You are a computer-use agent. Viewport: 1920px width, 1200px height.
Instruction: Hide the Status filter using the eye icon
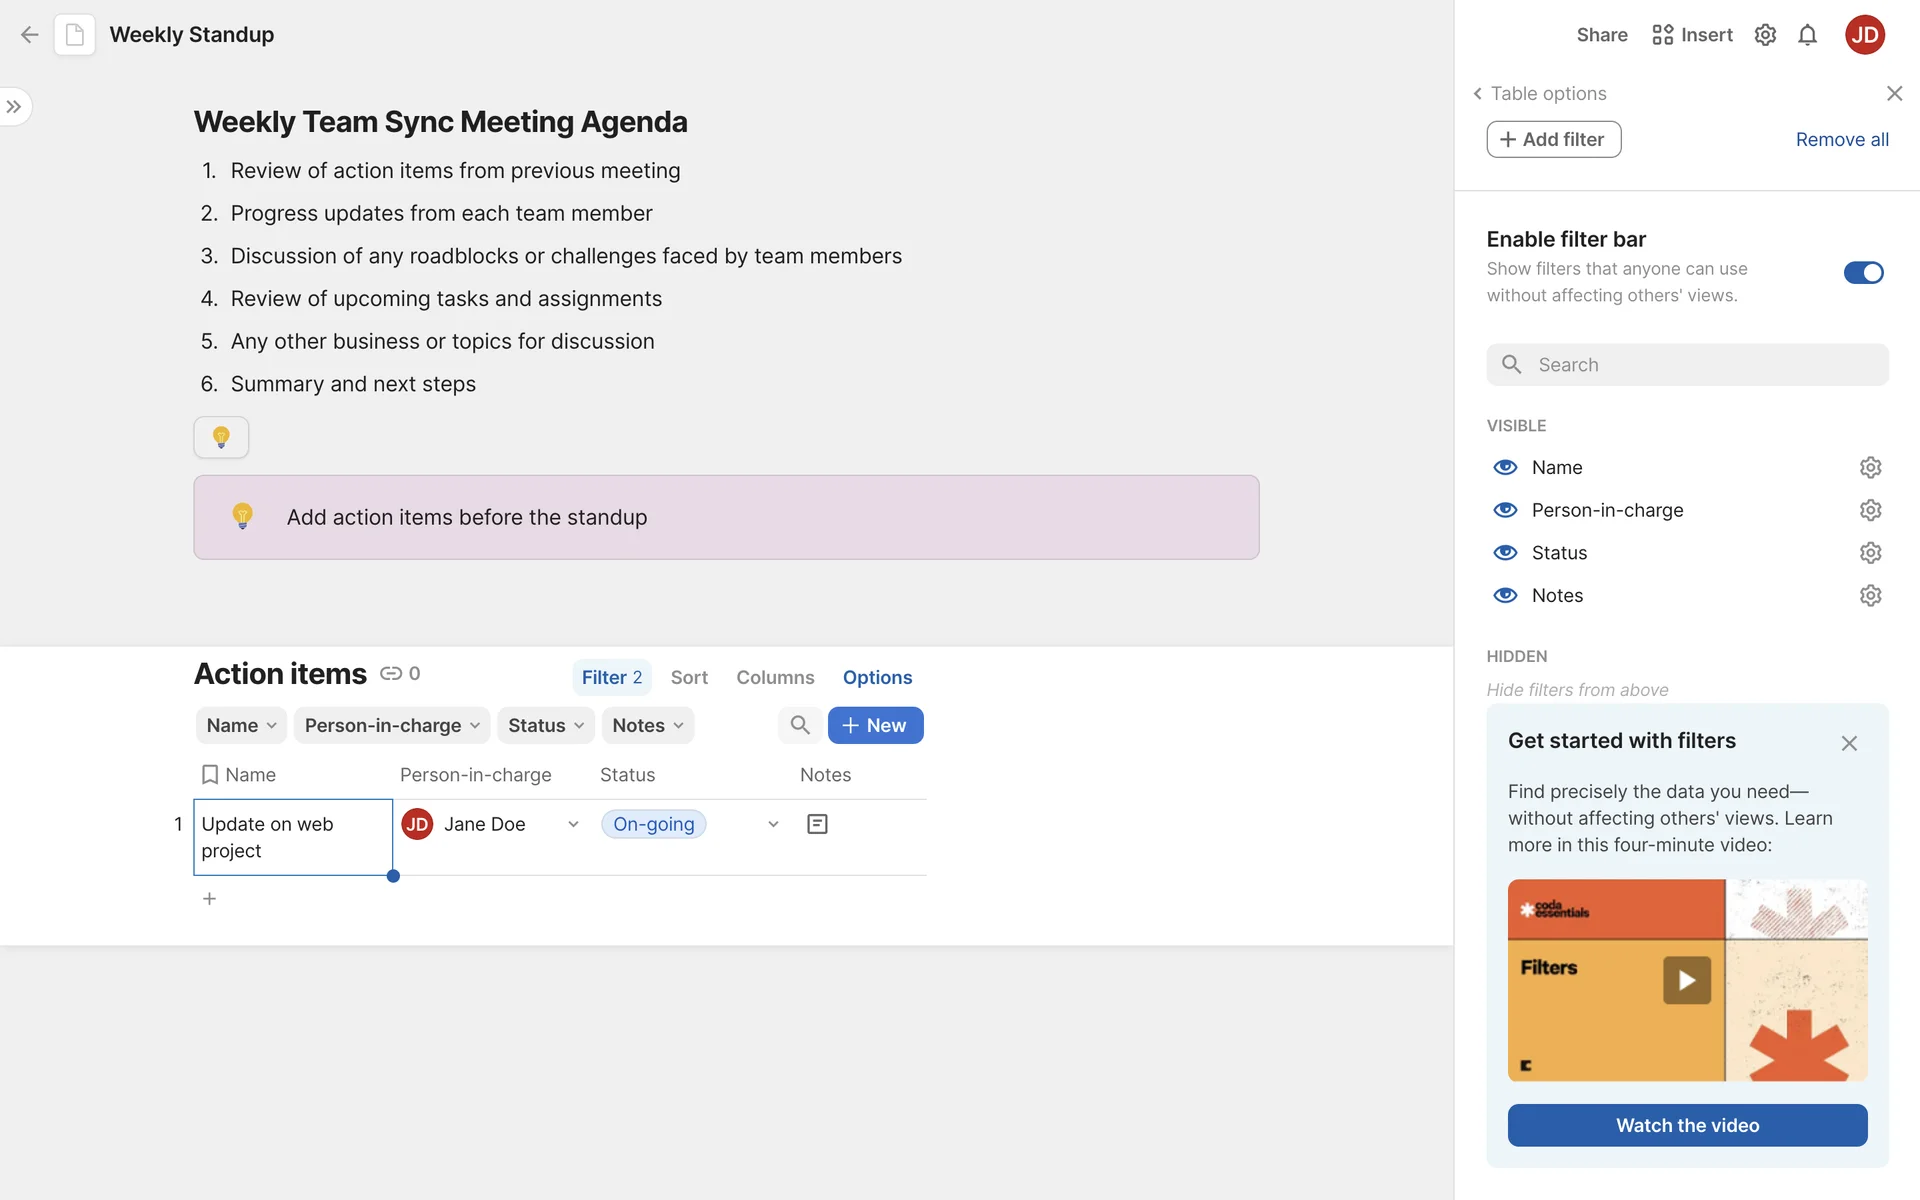tap(1505, 553)
